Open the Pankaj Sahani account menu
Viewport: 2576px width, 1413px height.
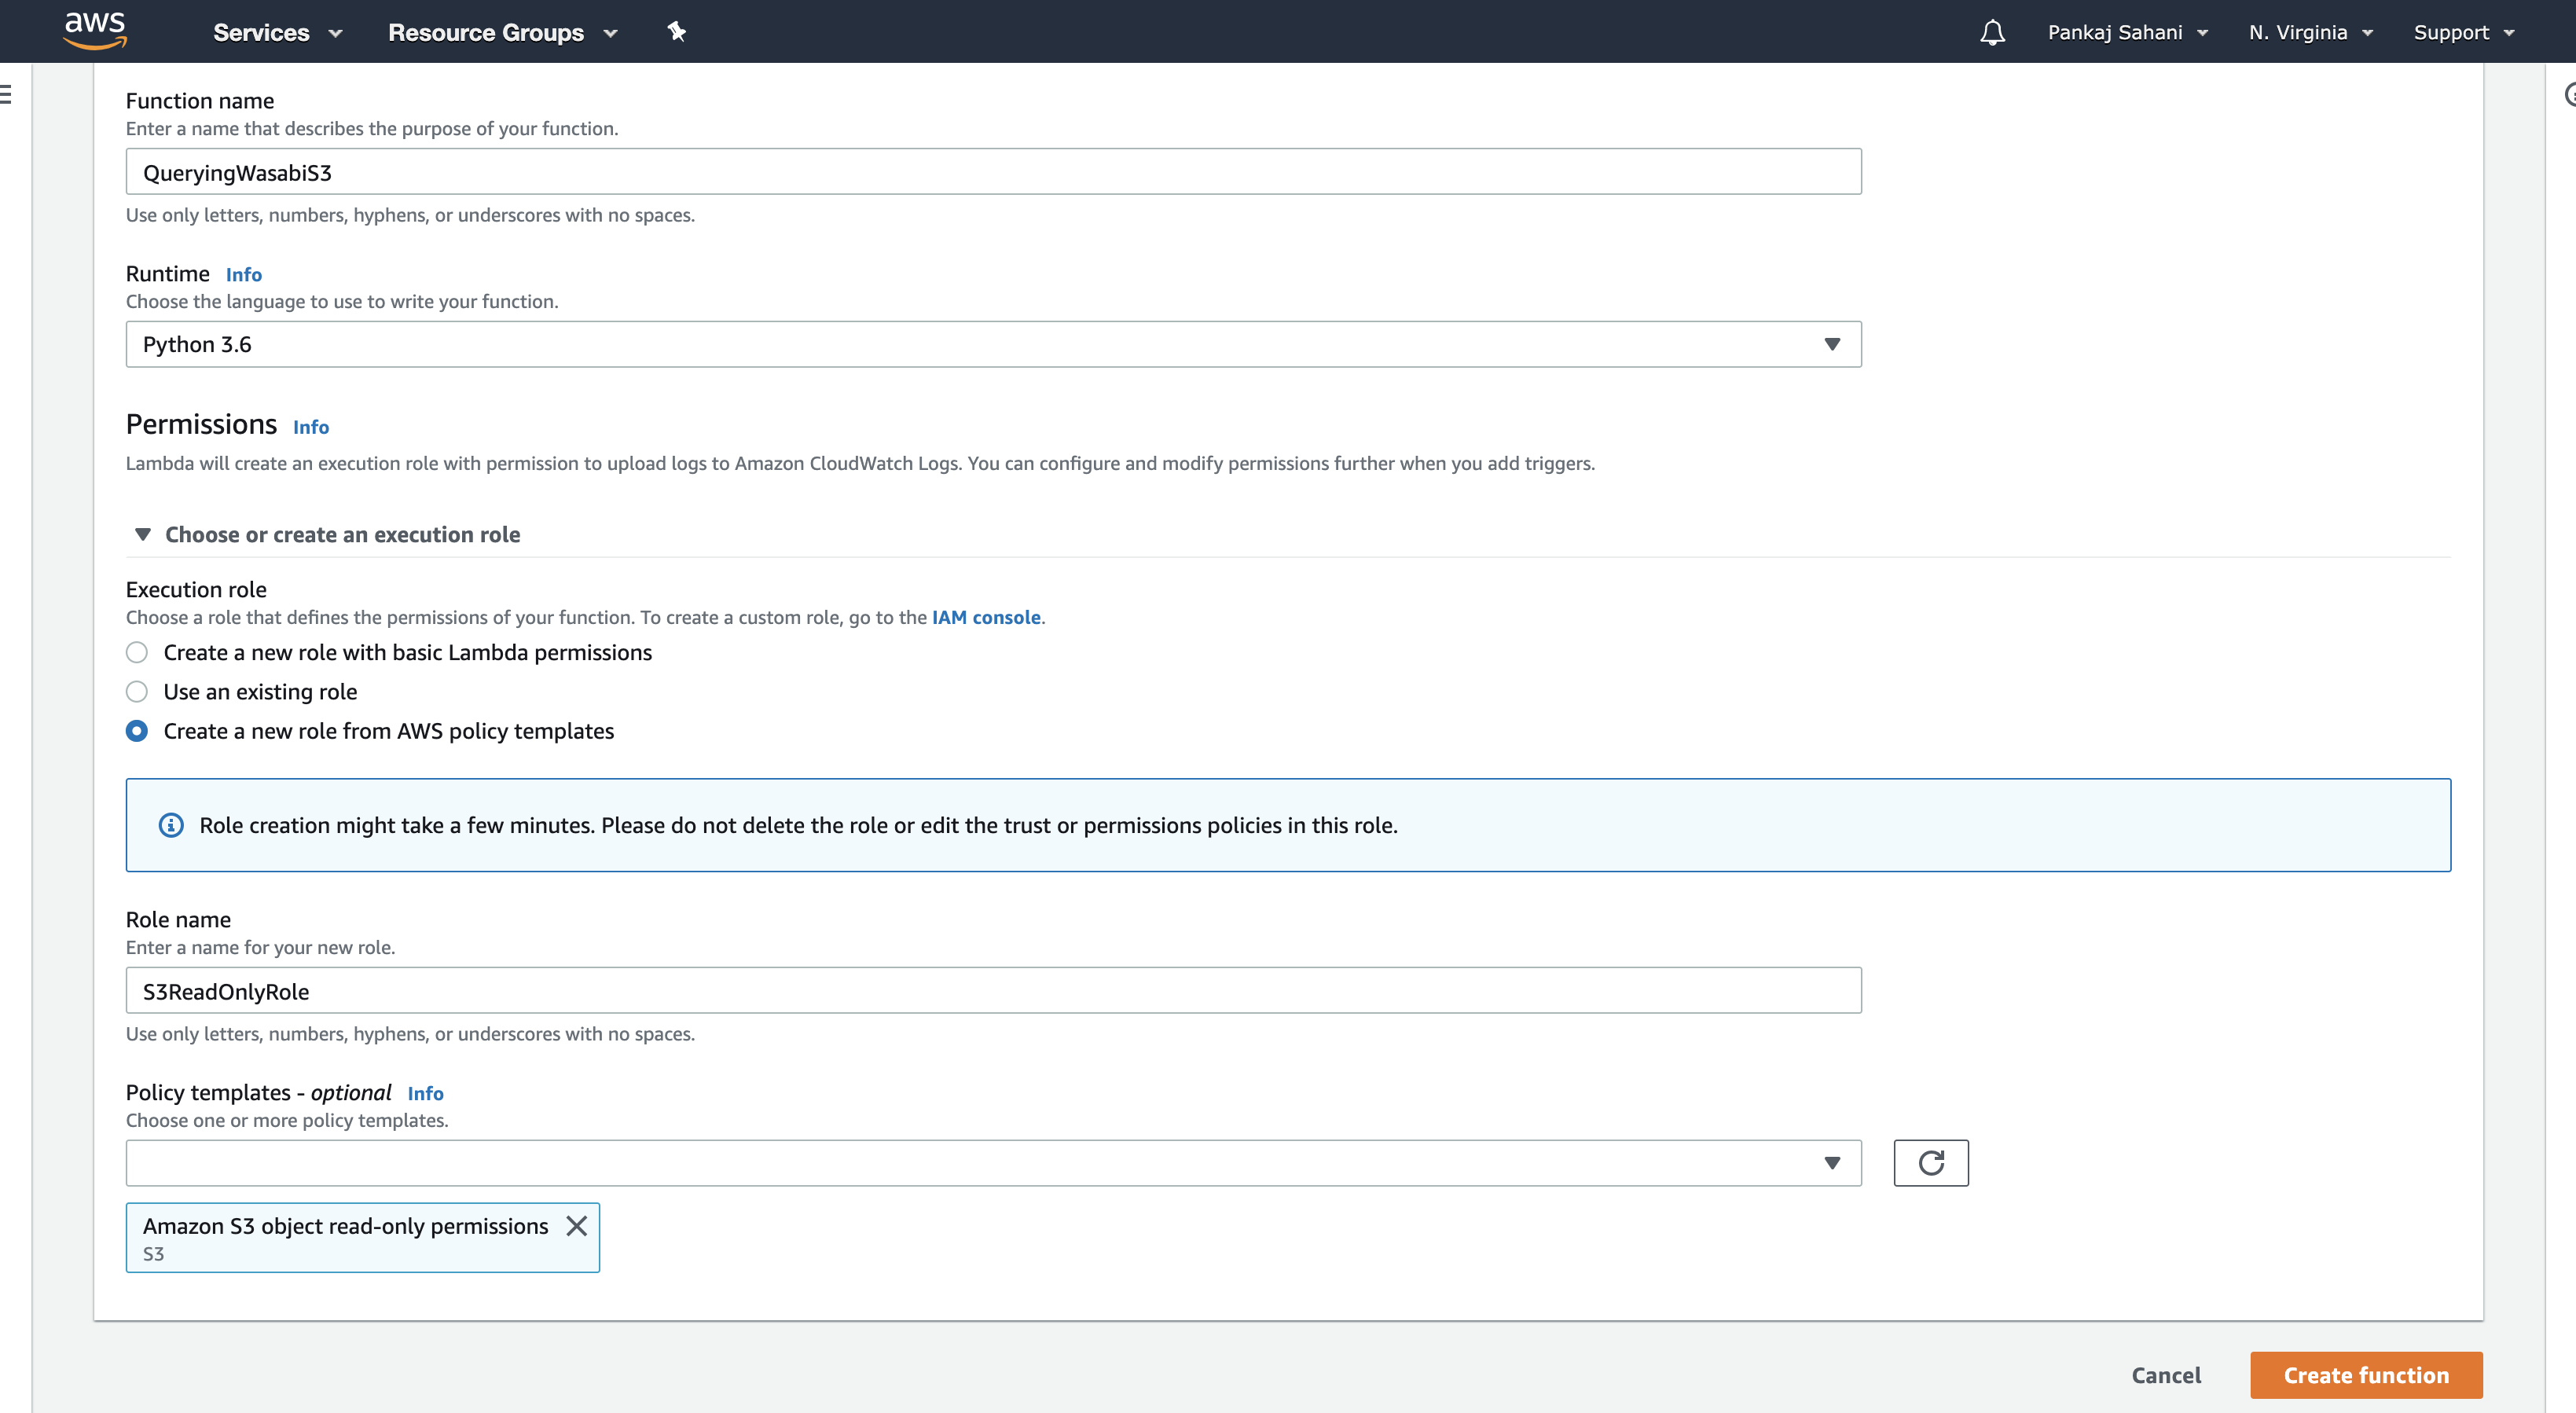[x=2127, y=32]
